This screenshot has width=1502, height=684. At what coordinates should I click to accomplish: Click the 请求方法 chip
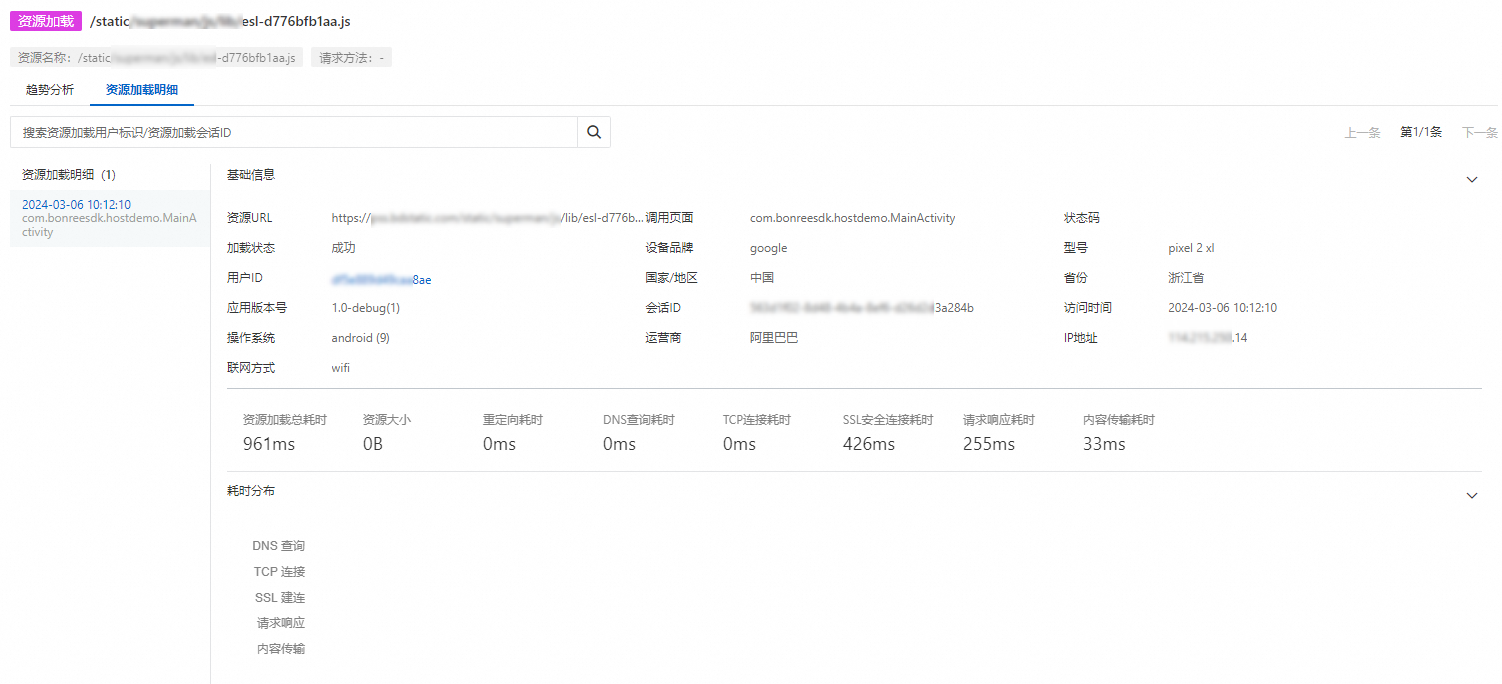click(x=351, y=58)
